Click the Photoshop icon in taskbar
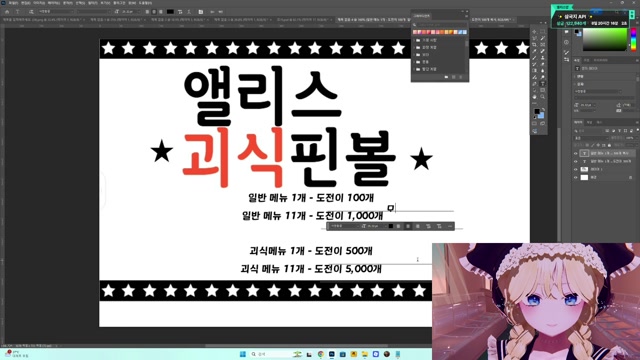The width and height of the screenshot is (640, 360). 331,354
